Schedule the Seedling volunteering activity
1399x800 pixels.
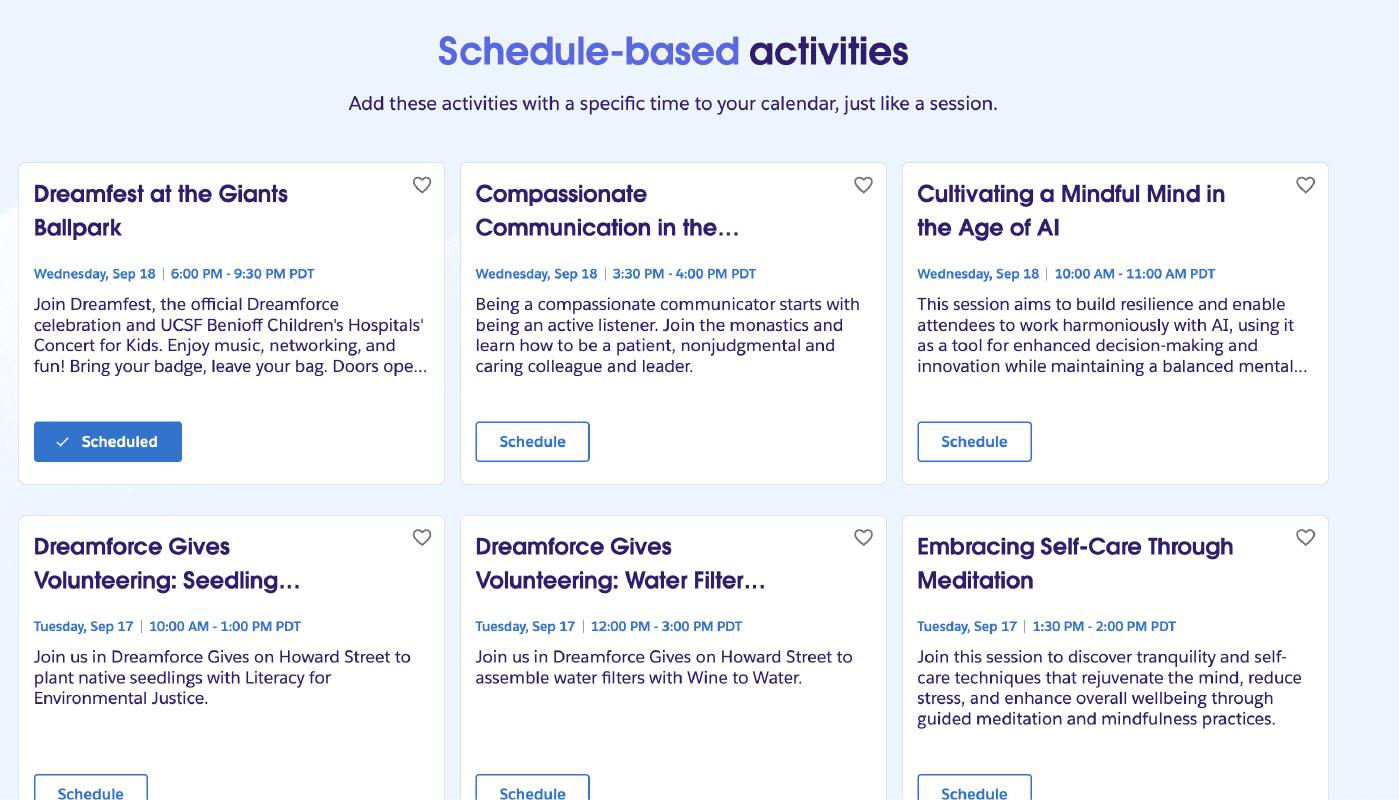pos(91,790)
